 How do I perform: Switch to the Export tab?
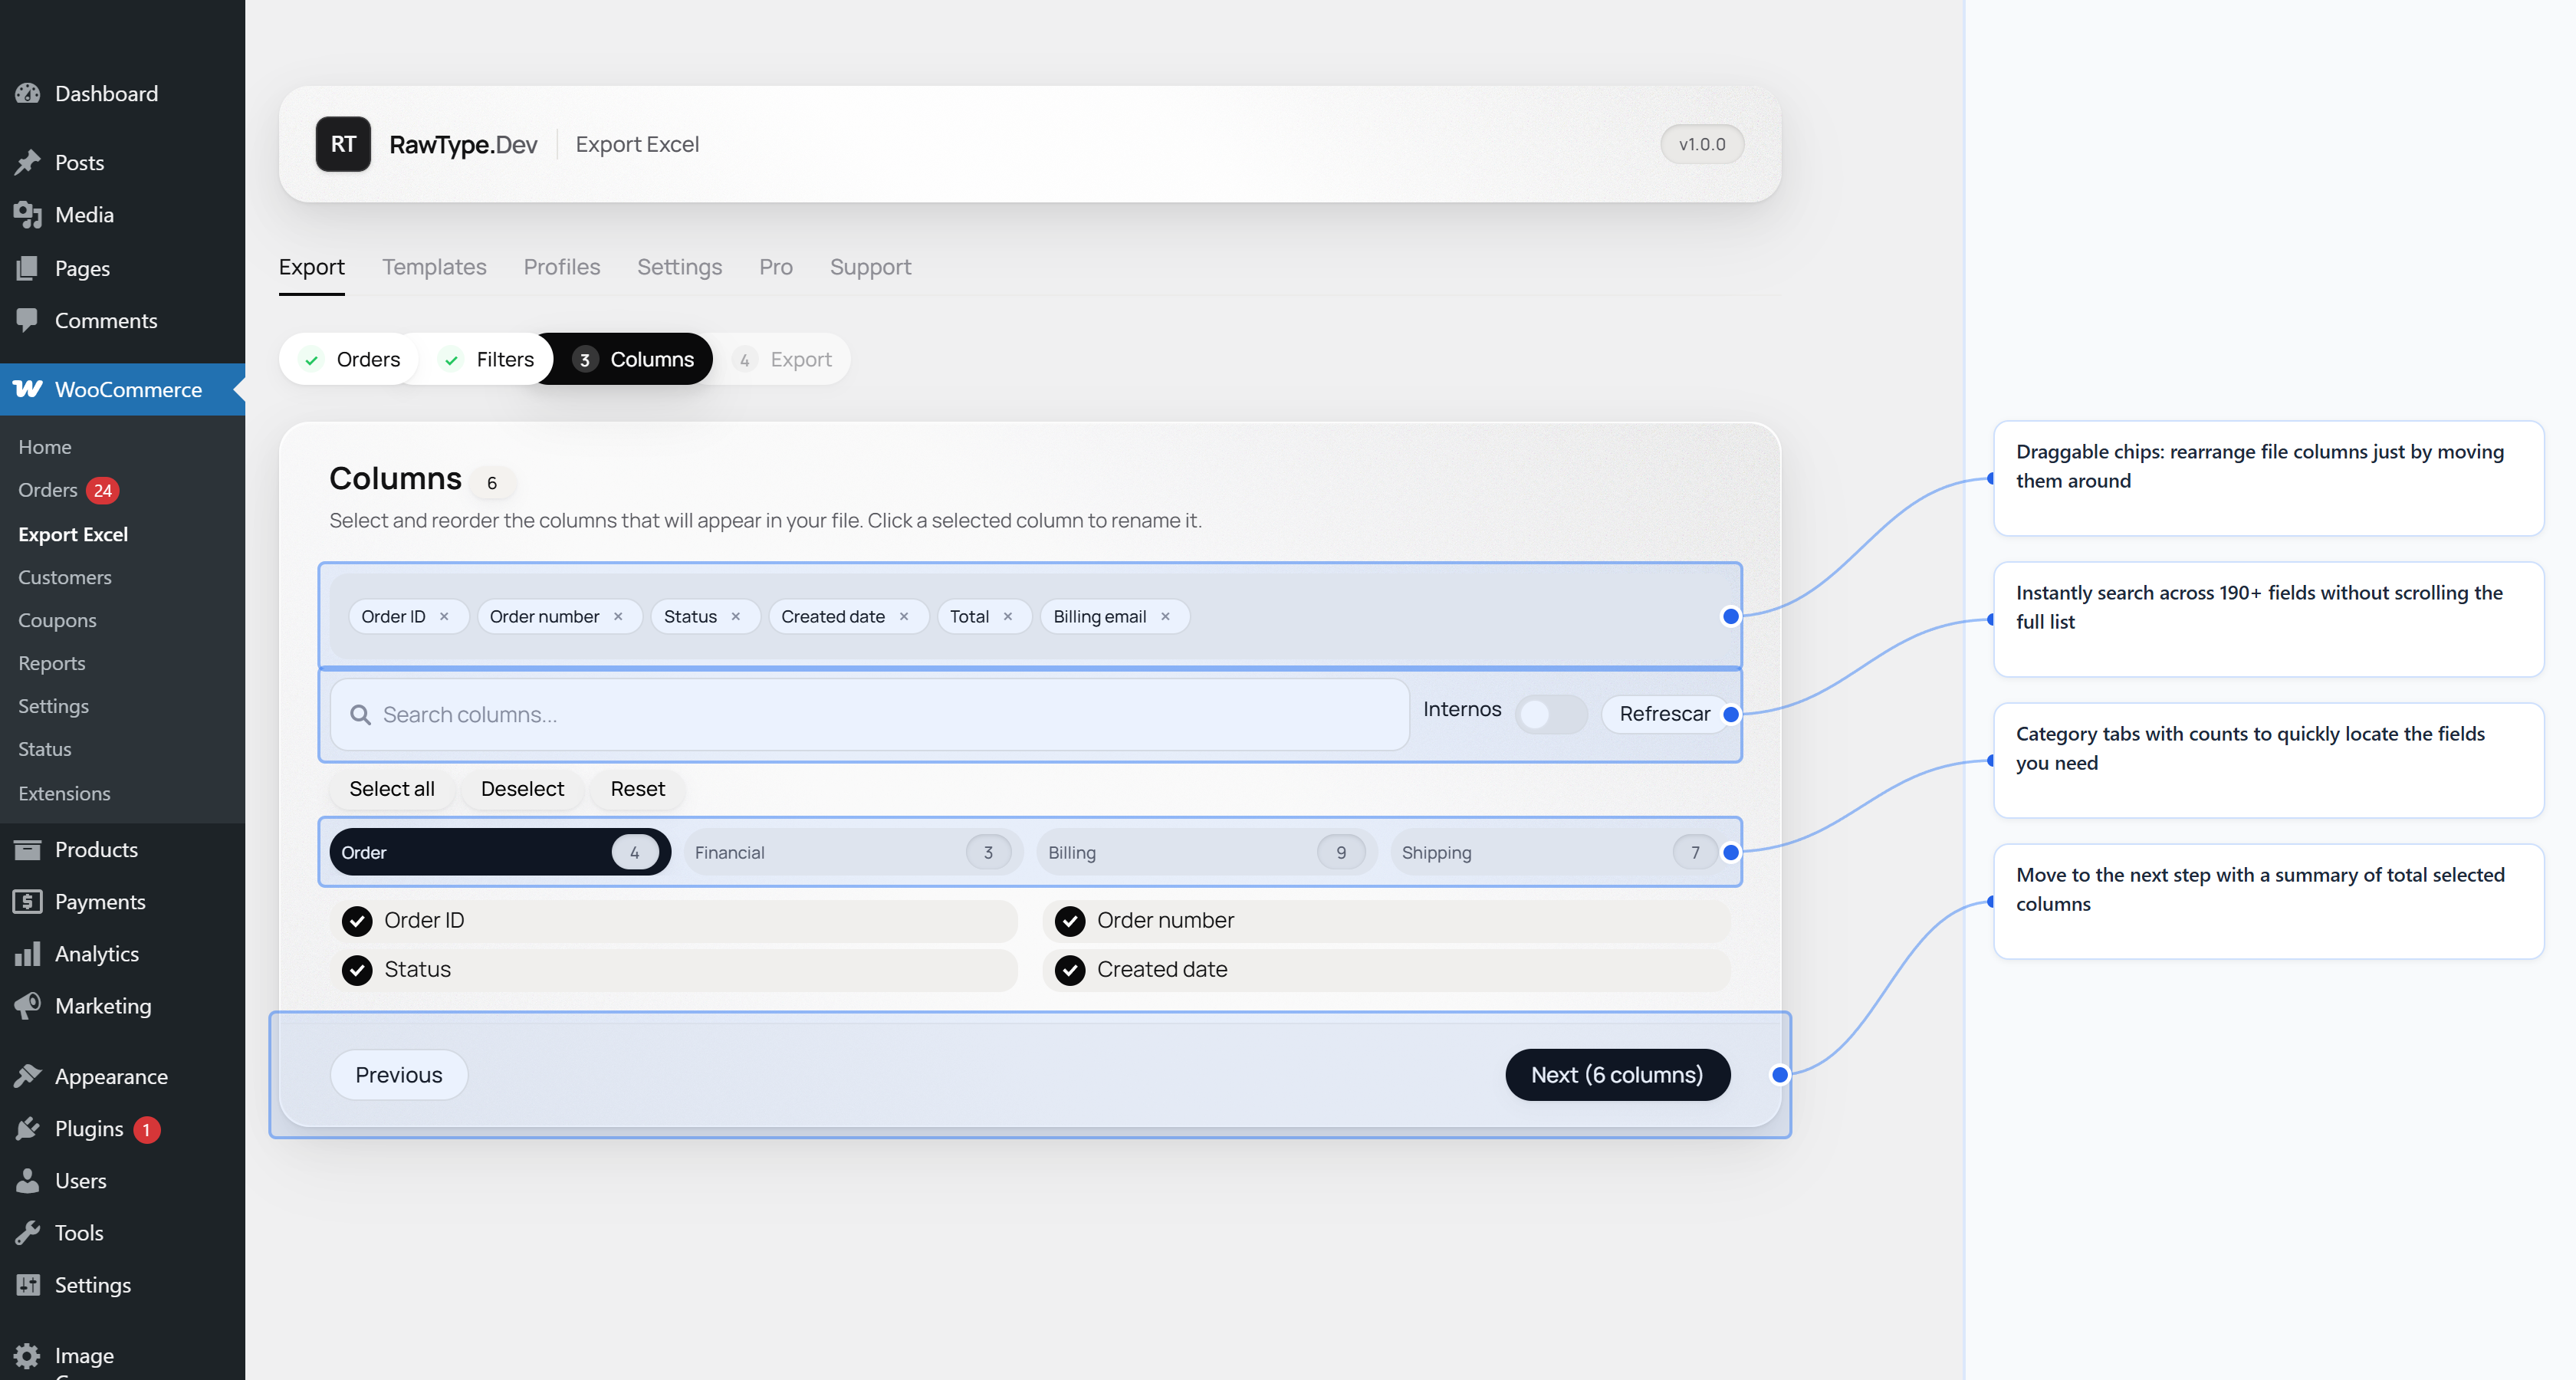point(312,267)
